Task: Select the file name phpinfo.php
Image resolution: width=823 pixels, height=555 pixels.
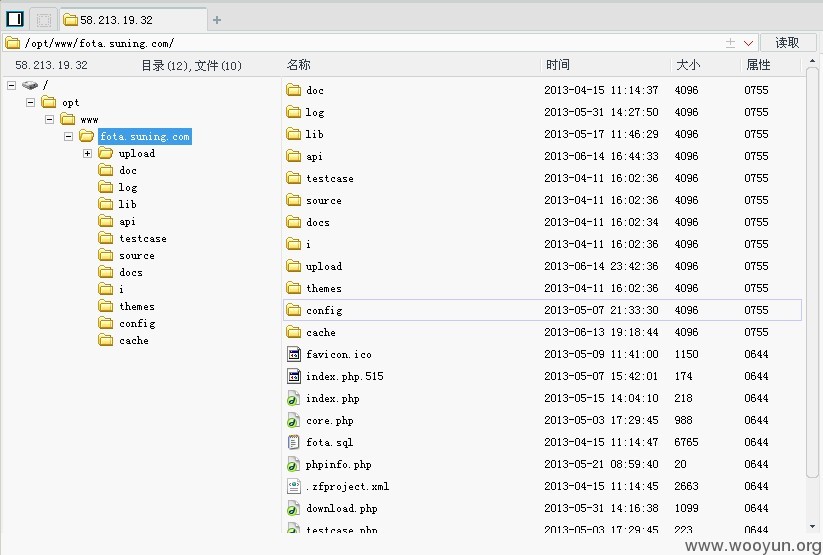Action: [x=339, y=465]
